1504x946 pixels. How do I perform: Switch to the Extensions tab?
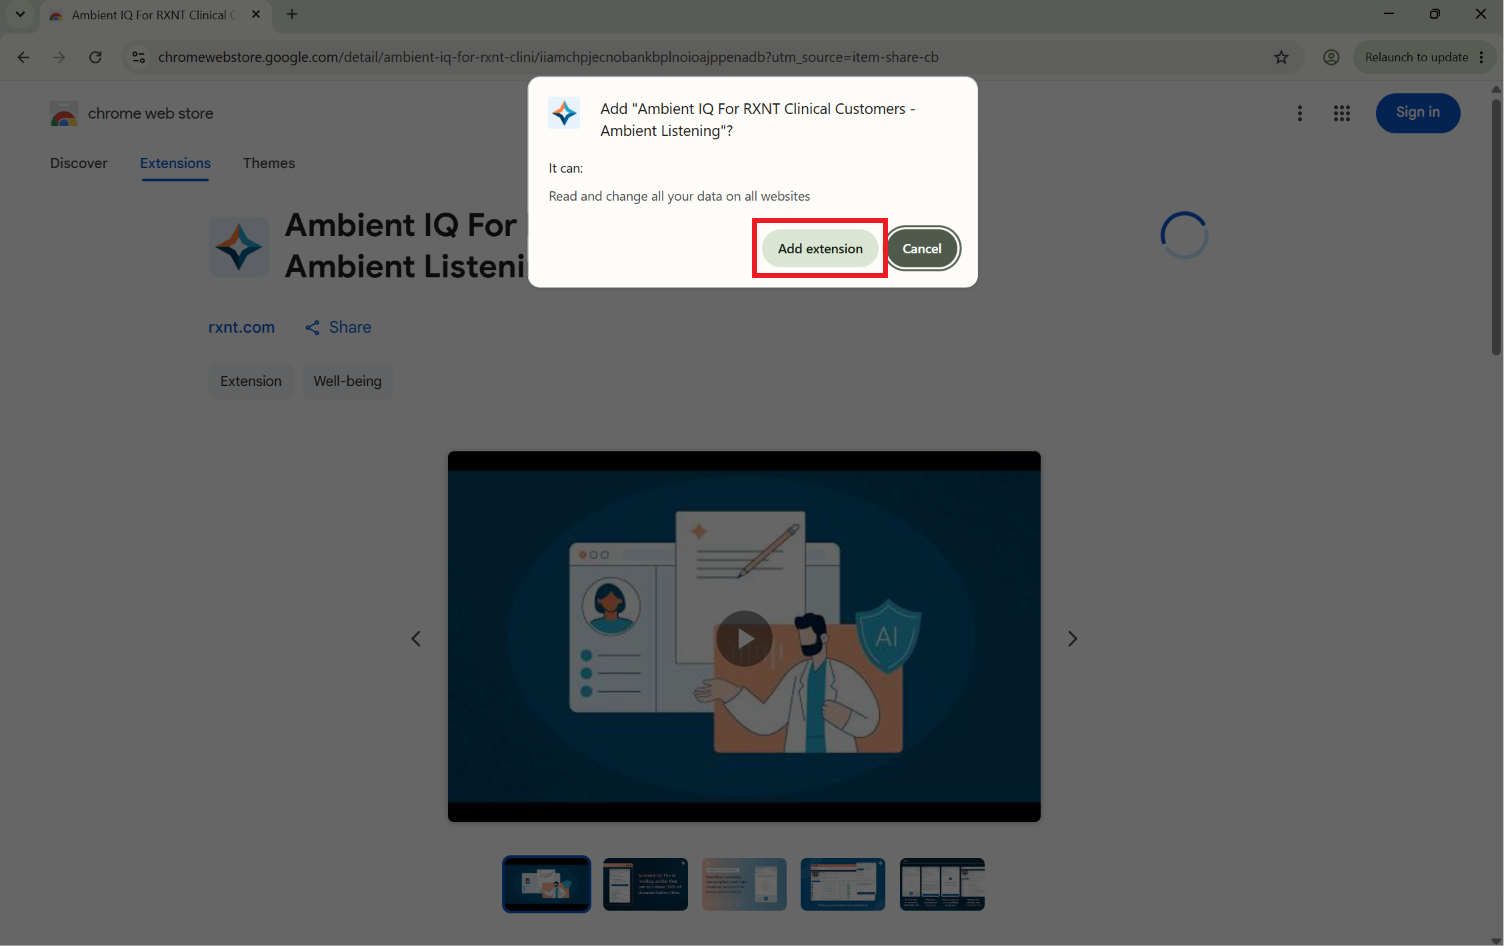[175, 163]
